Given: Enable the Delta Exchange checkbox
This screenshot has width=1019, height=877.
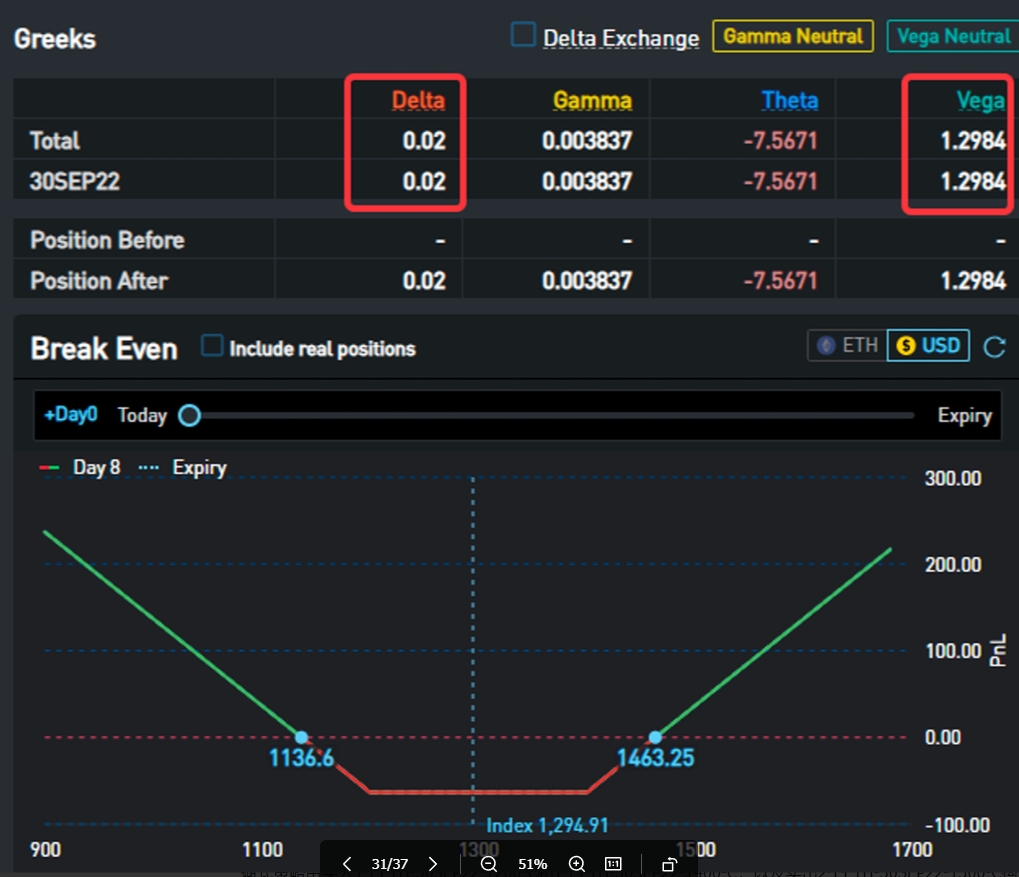Looking at the screenshot, I should [x=523, y=36].
